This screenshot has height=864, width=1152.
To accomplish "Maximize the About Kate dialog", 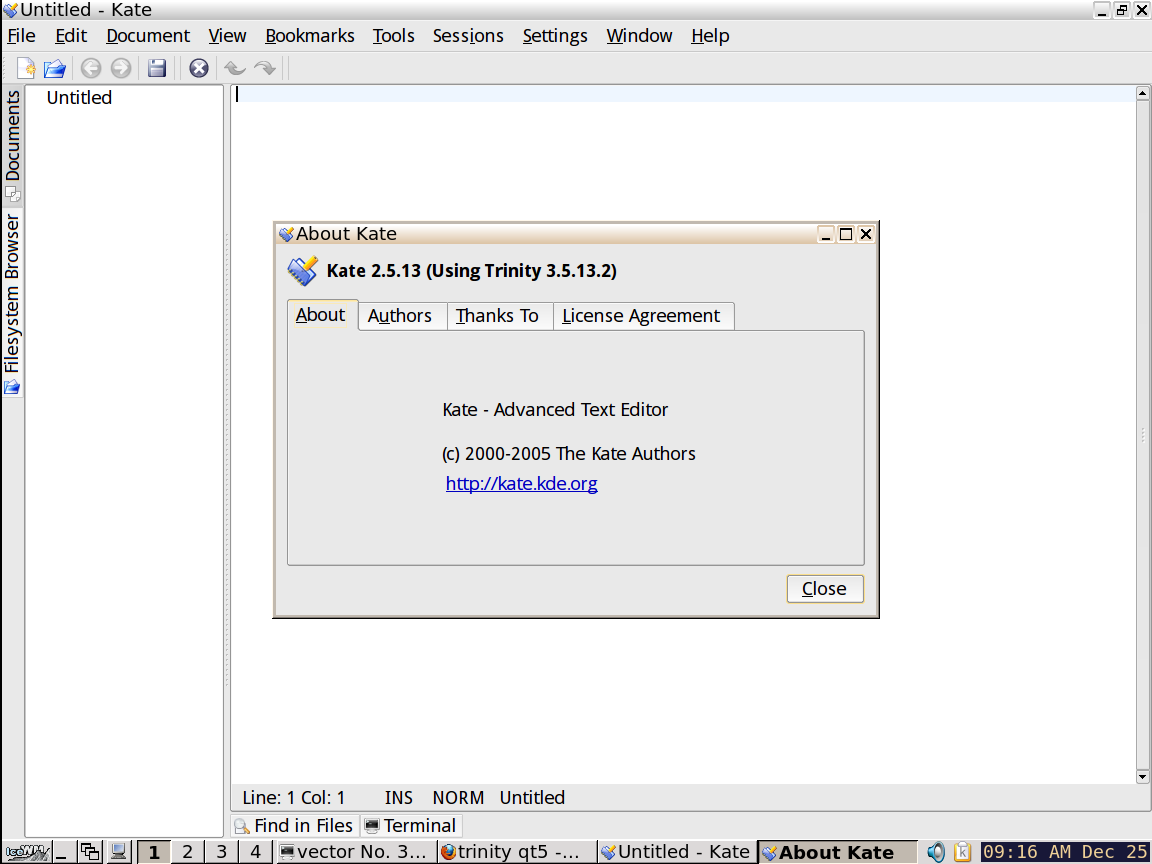I will coord(846,234).
